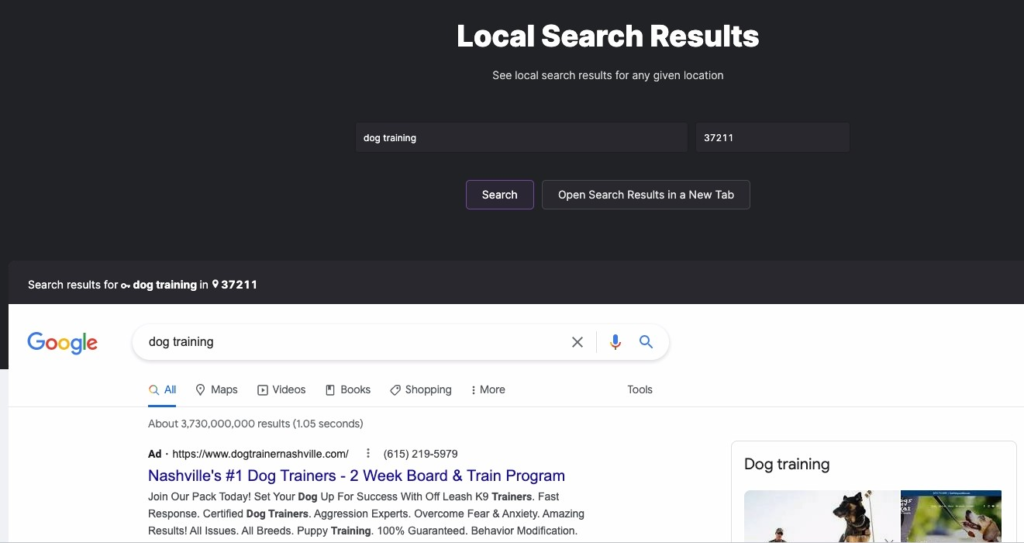Switch to the Videos results tab
Screen dimensions: 1024x543
(281, 389)
